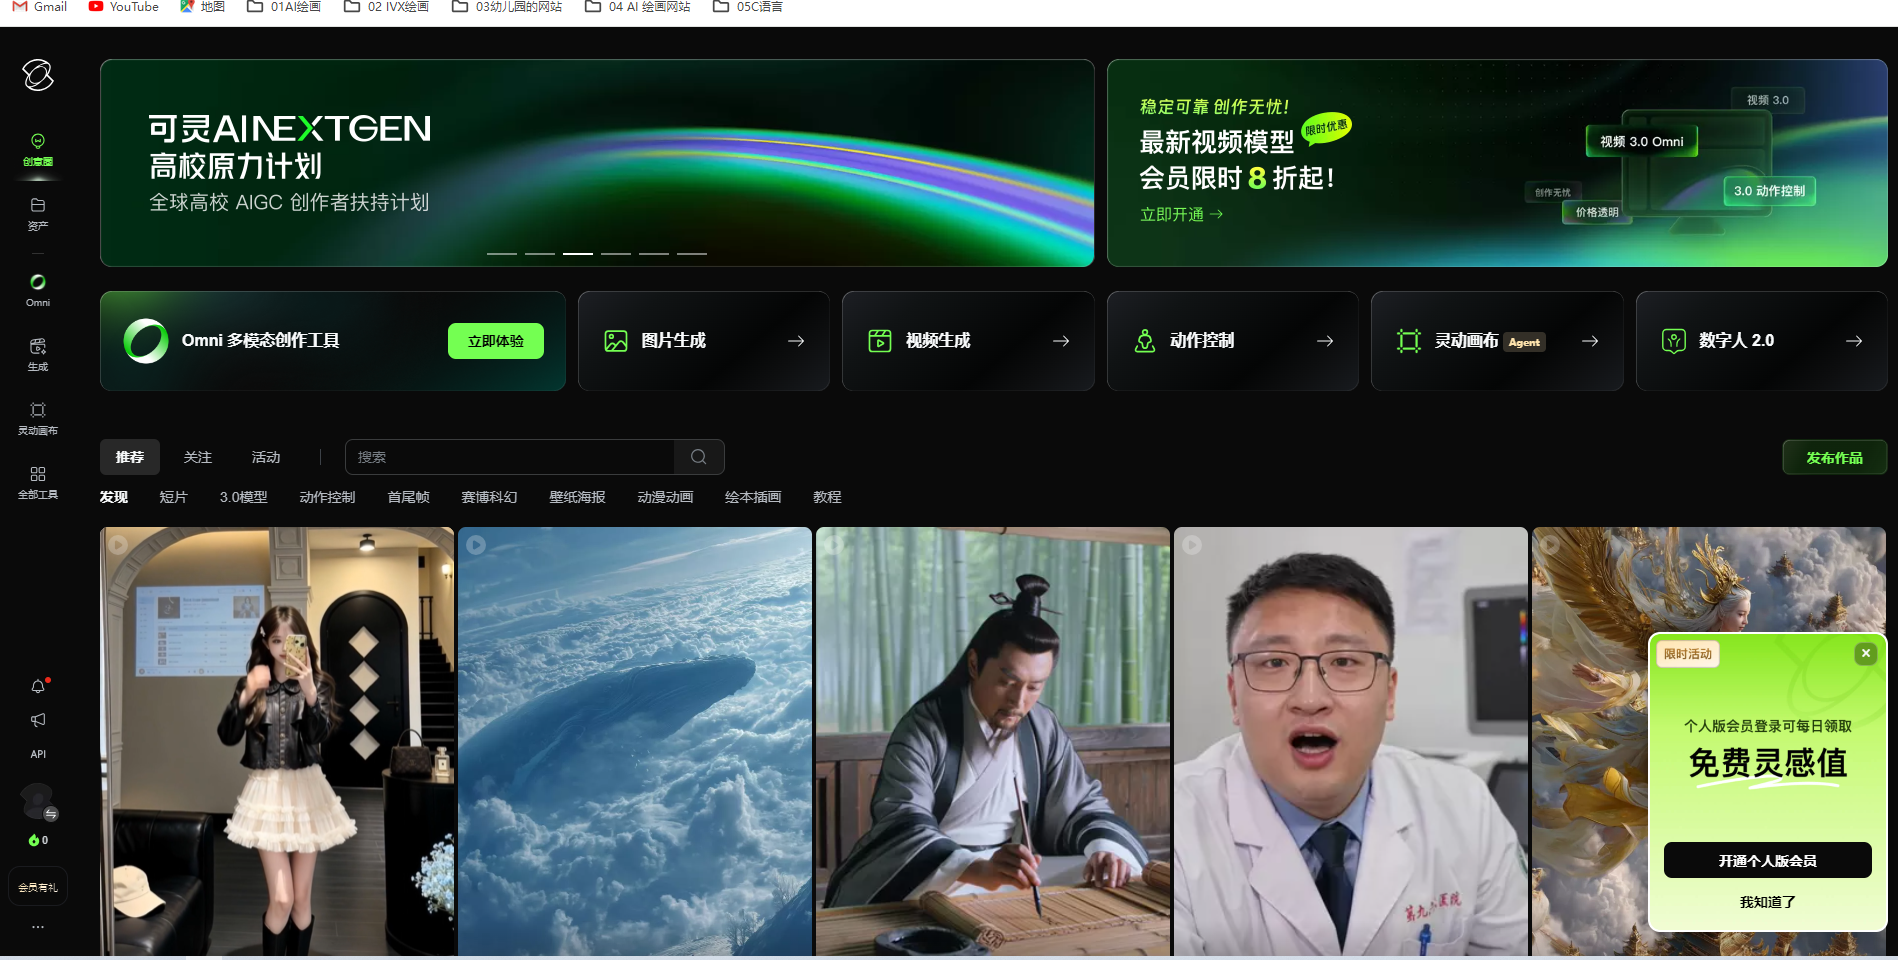Click the Kling logo in the sidebar

point(38,75)
